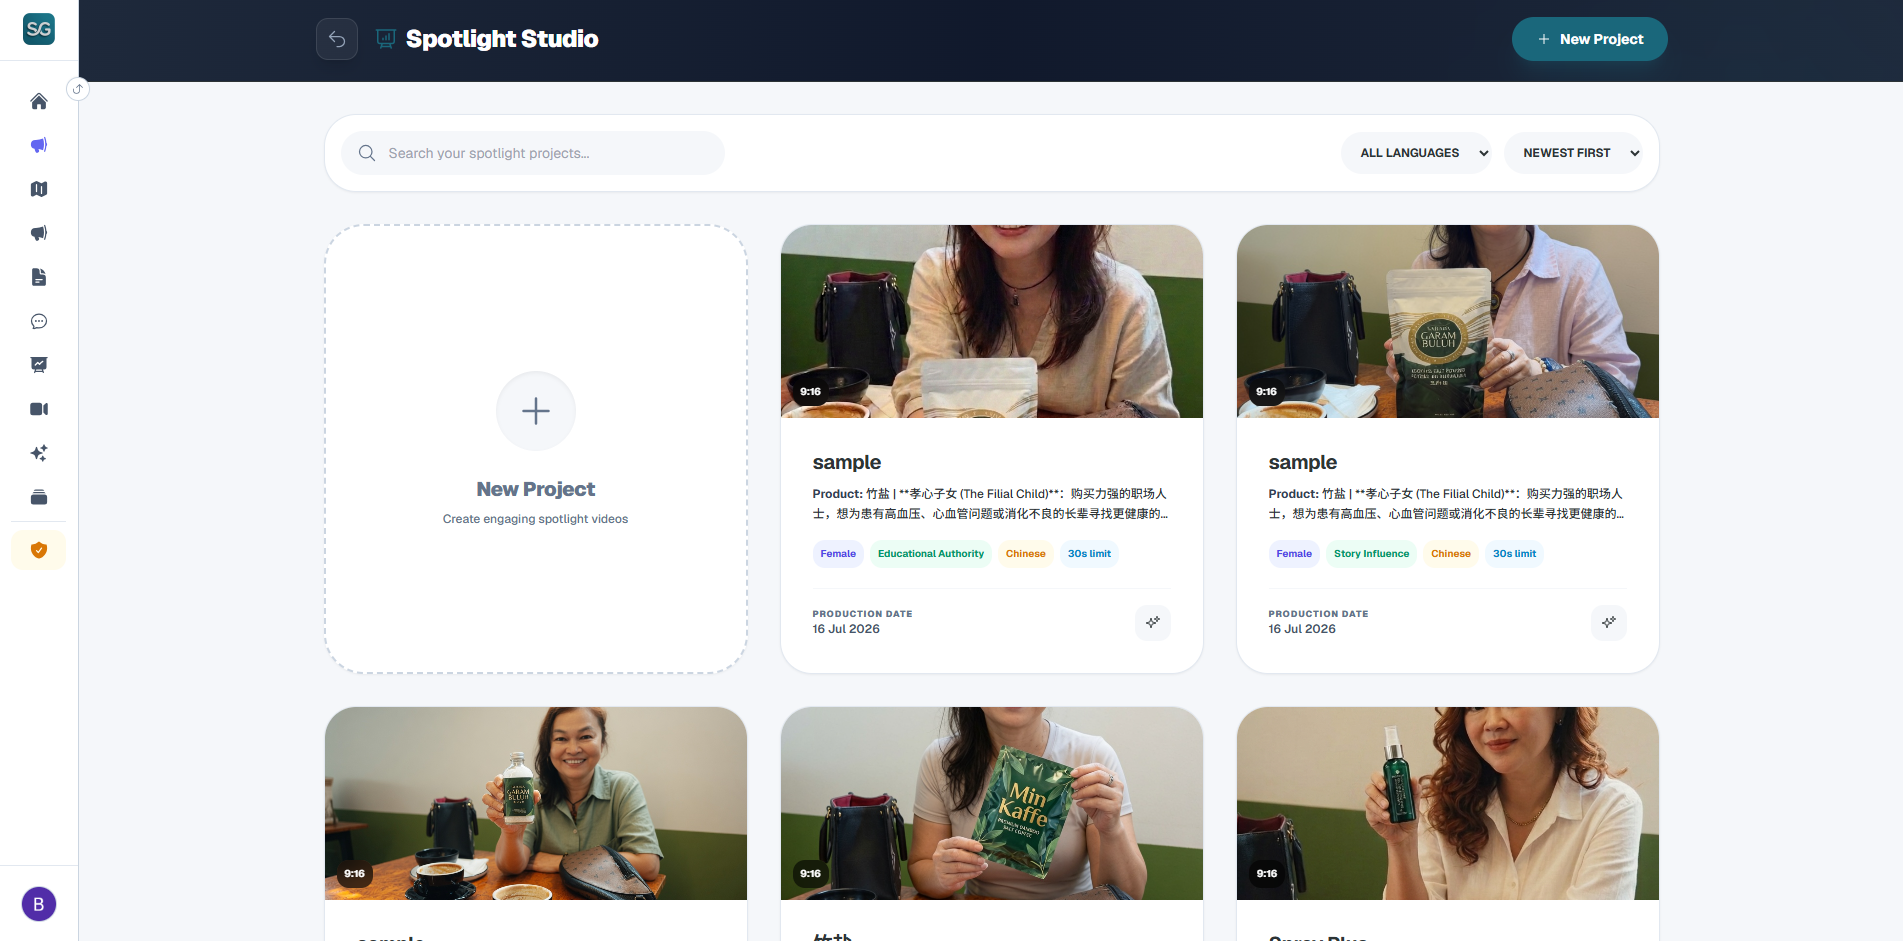Open the map icon in sidebar
The width and height of the screenshot is (1903, 941).
39,189
